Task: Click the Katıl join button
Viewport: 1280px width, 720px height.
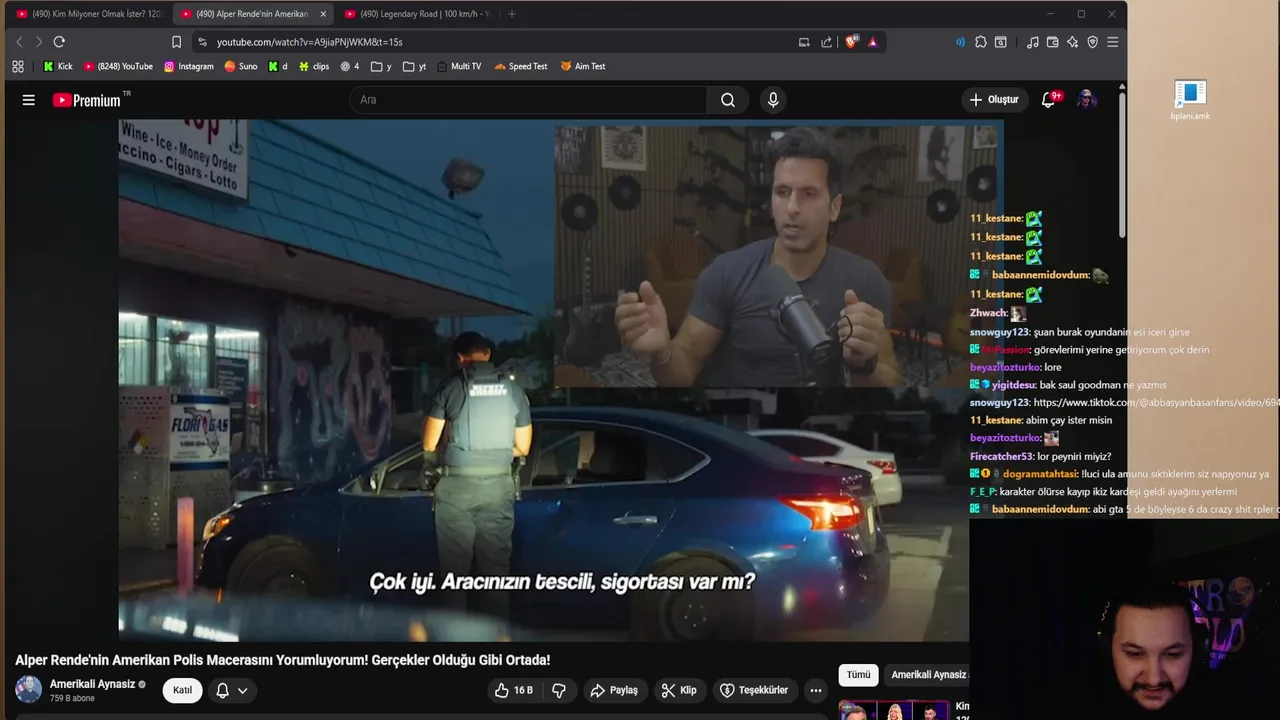Action: pyautogui.click(x=182, y=690)
